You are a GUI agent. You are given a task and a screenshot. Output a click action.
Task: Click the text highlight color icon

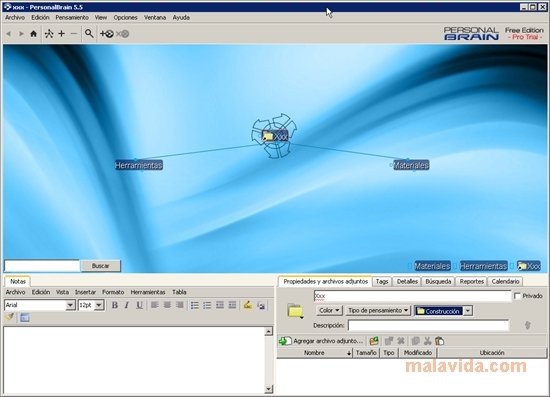pos(248,305)
